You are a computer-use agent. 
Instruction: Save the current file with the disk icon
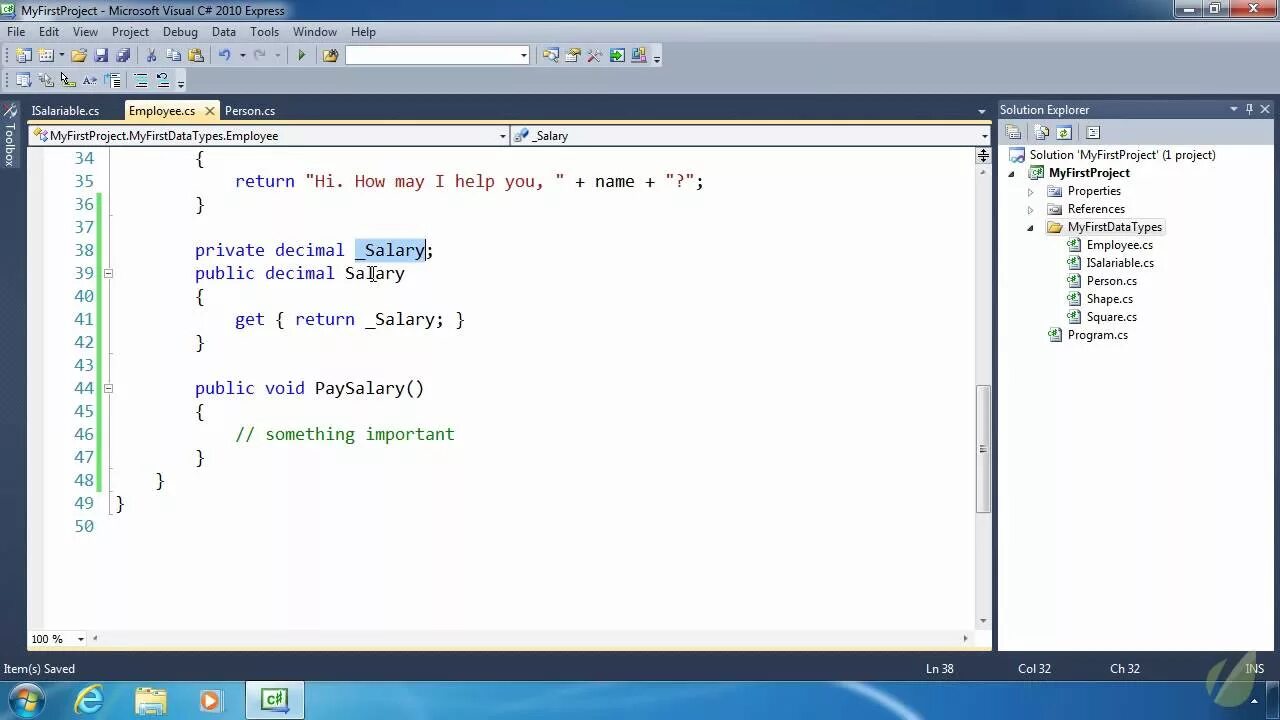click(x=101, y=56)
